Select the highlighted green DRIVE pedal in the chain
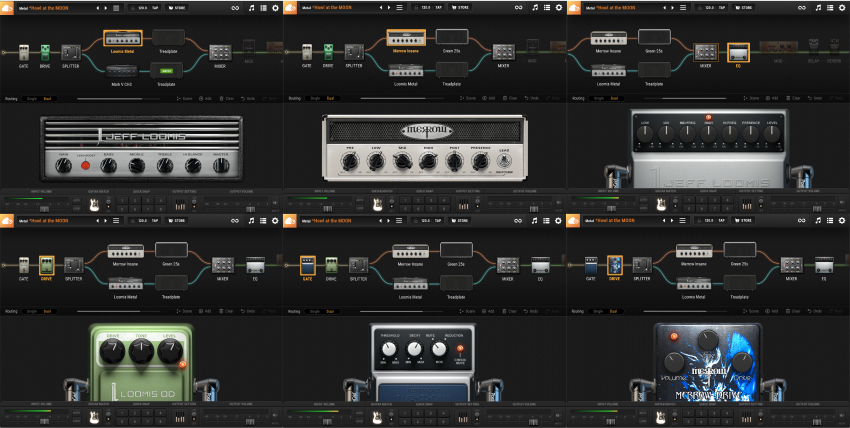The image size is (850, 428). tap(46, 265)
